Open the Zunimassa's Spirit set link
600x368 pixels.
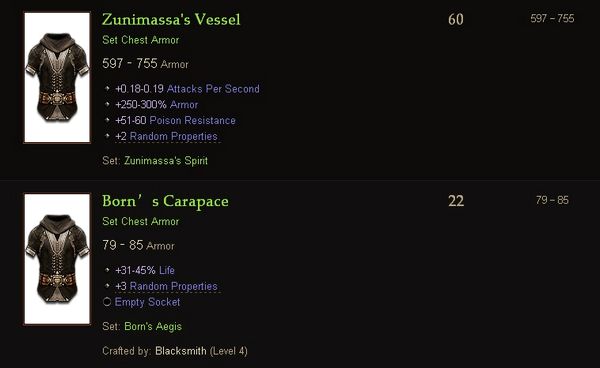166,161
